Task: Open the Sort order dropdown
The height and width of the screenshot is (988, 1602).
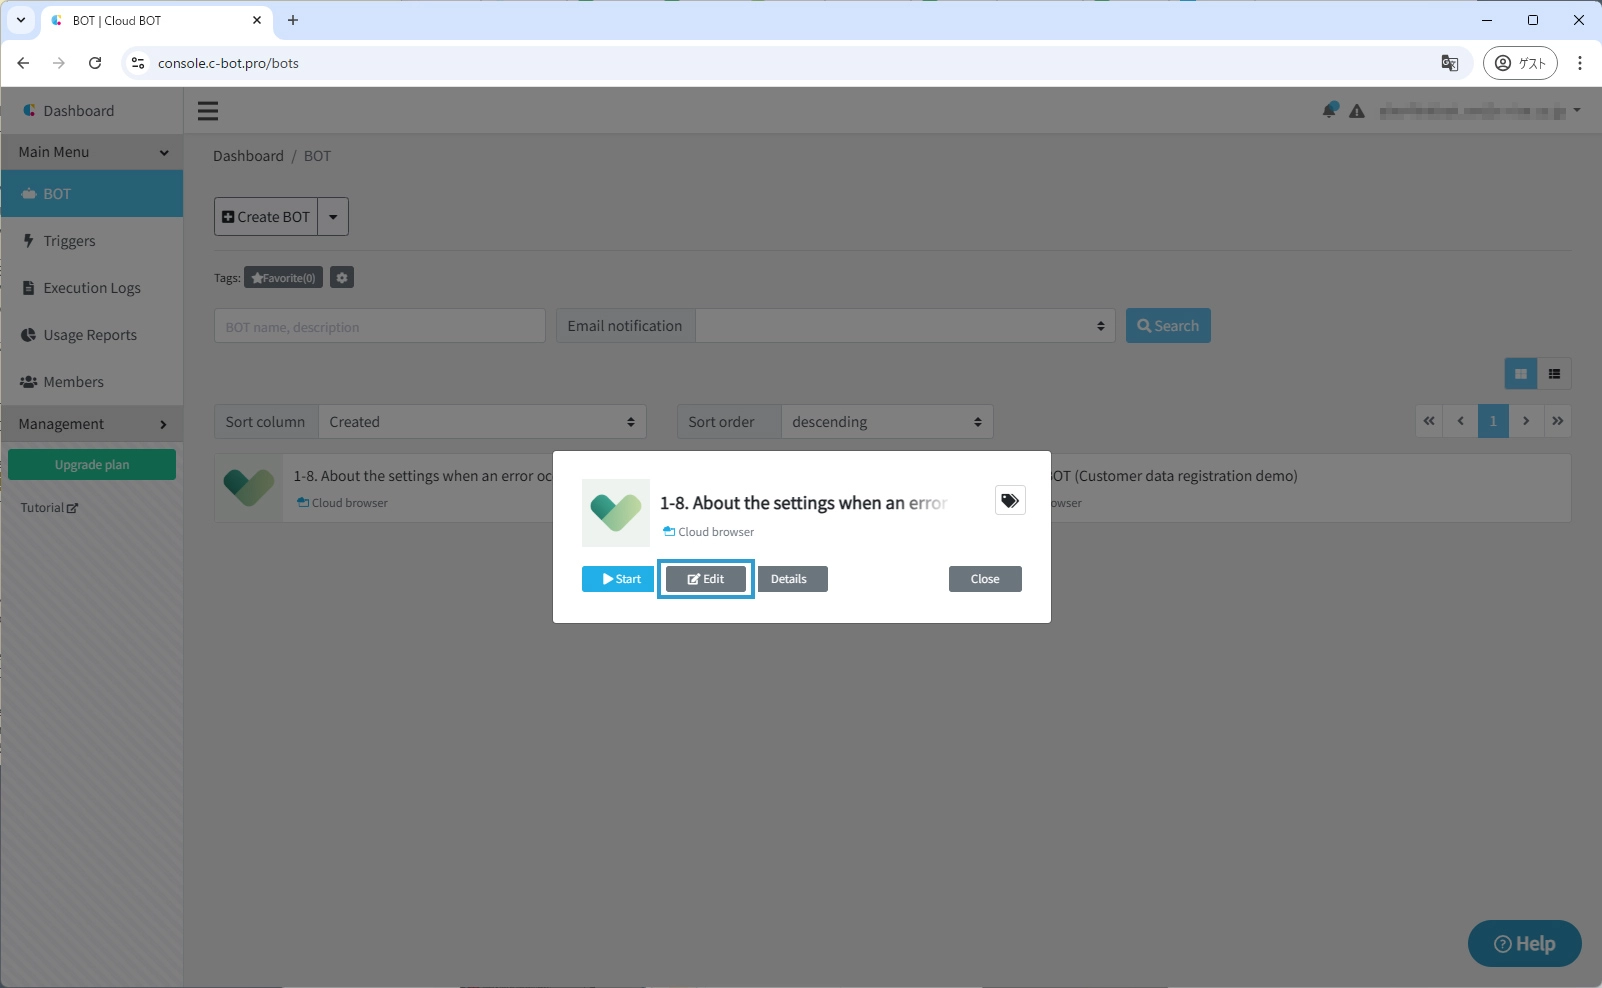Action: (x=886, y=422)
